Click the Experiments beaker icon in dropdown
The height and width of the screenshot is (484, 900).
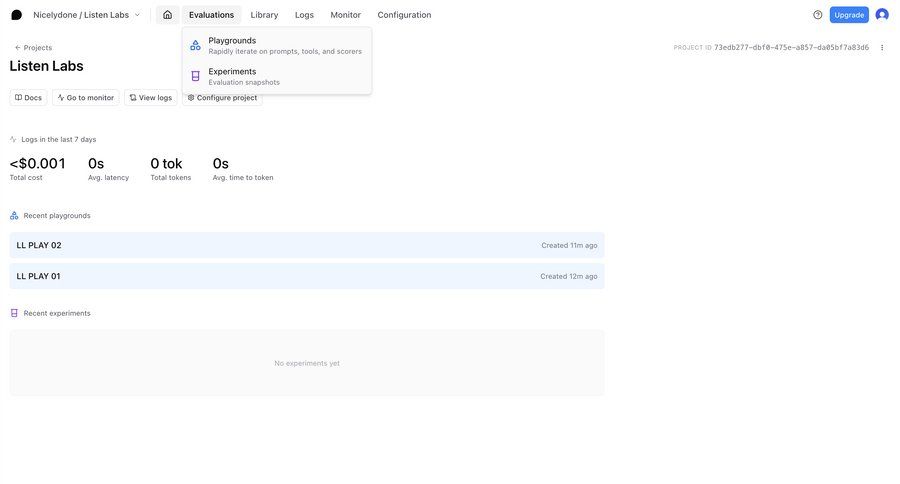click(195, 76)
